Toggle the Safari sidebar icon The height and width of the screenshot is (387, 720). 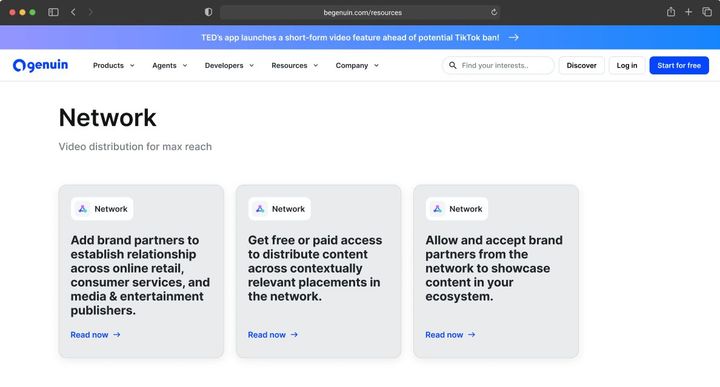(53, 12)
